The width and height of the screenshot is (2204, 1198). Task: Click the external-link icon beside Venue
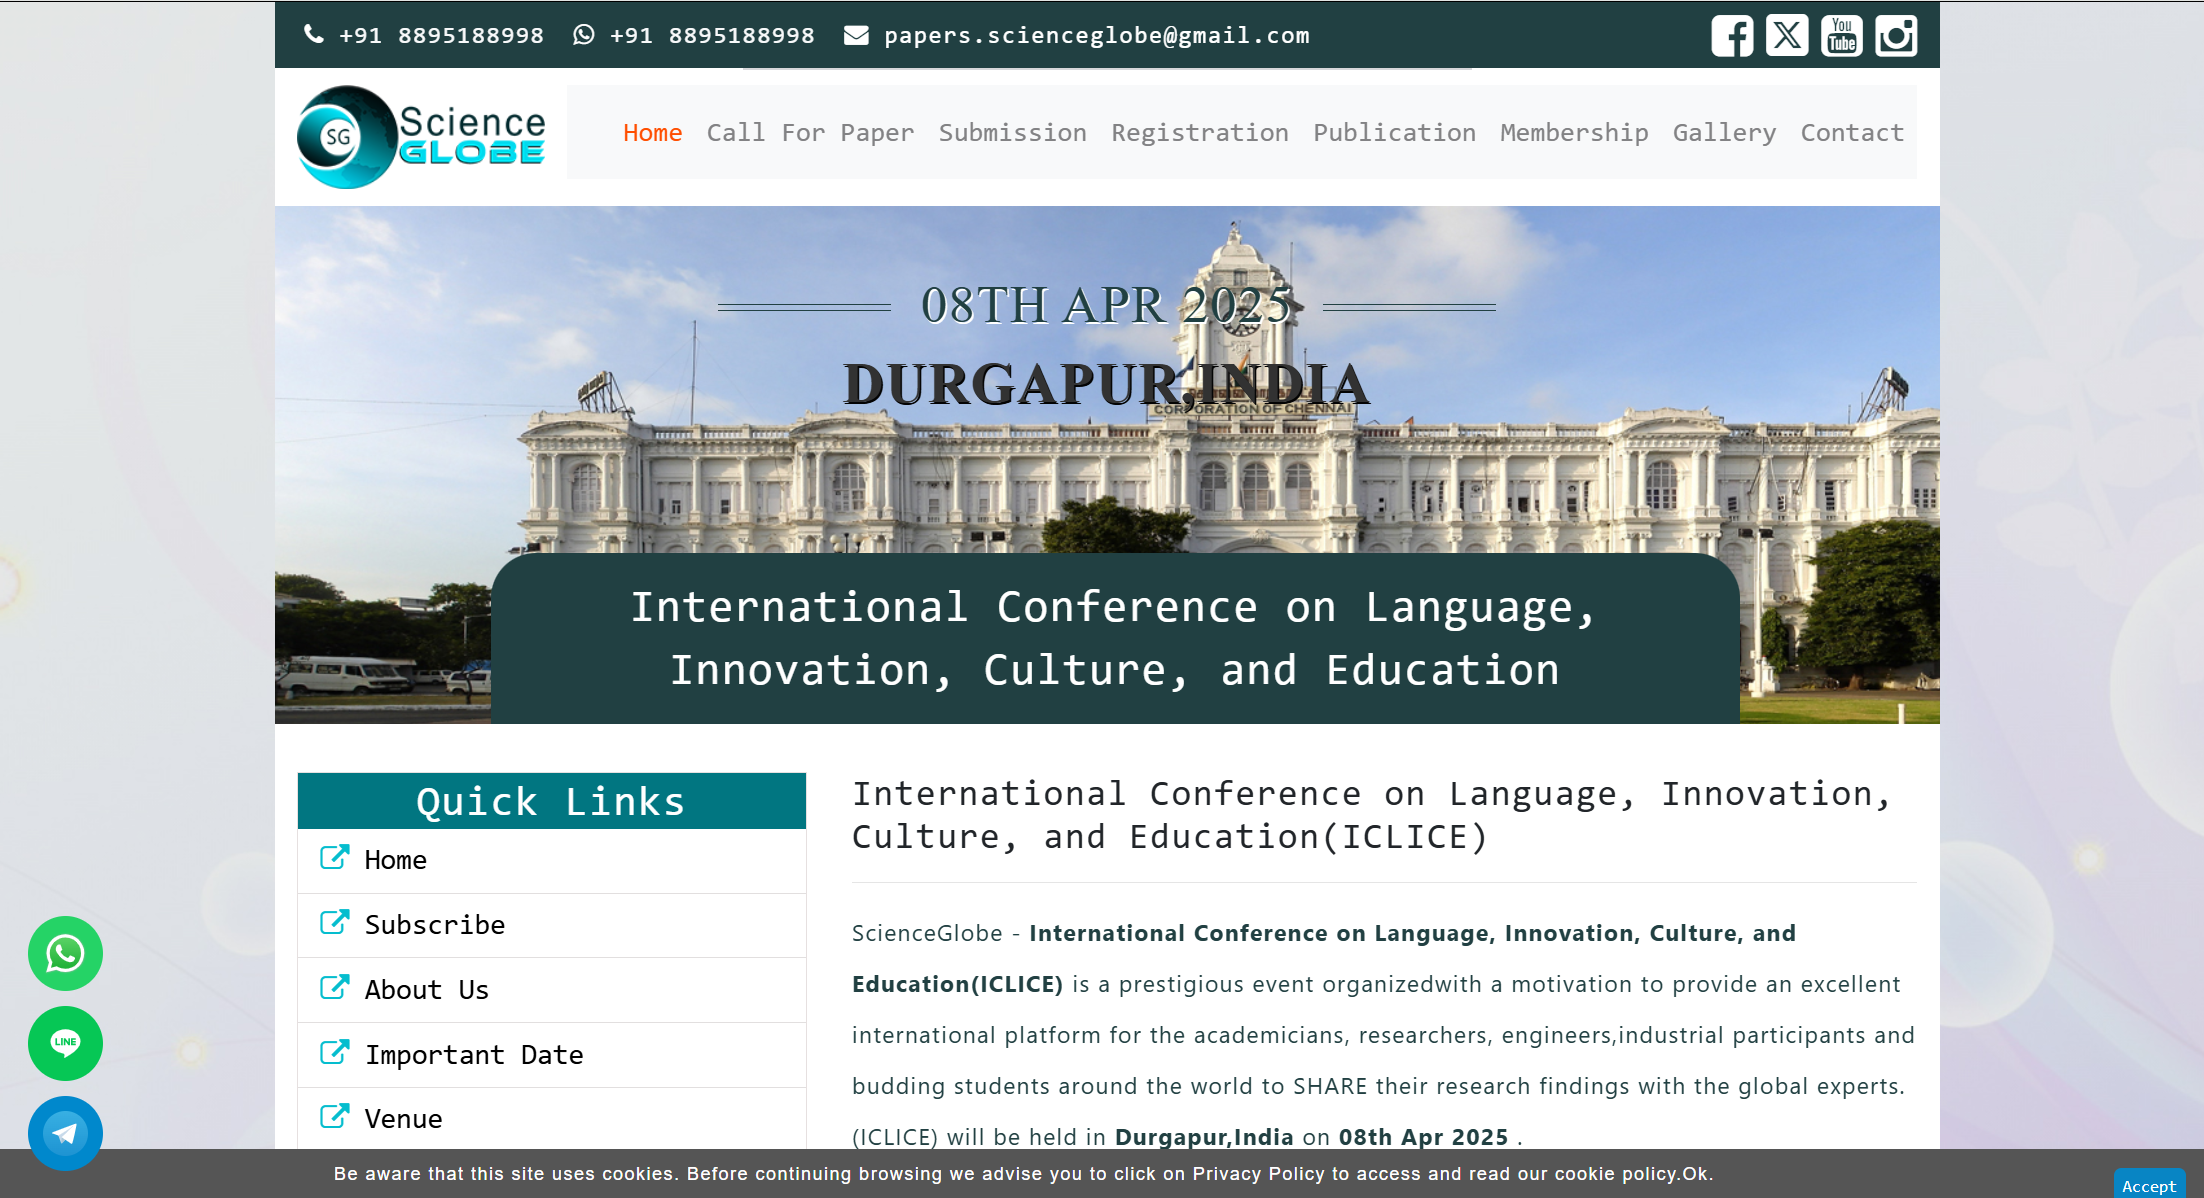tap(334, 1117)
